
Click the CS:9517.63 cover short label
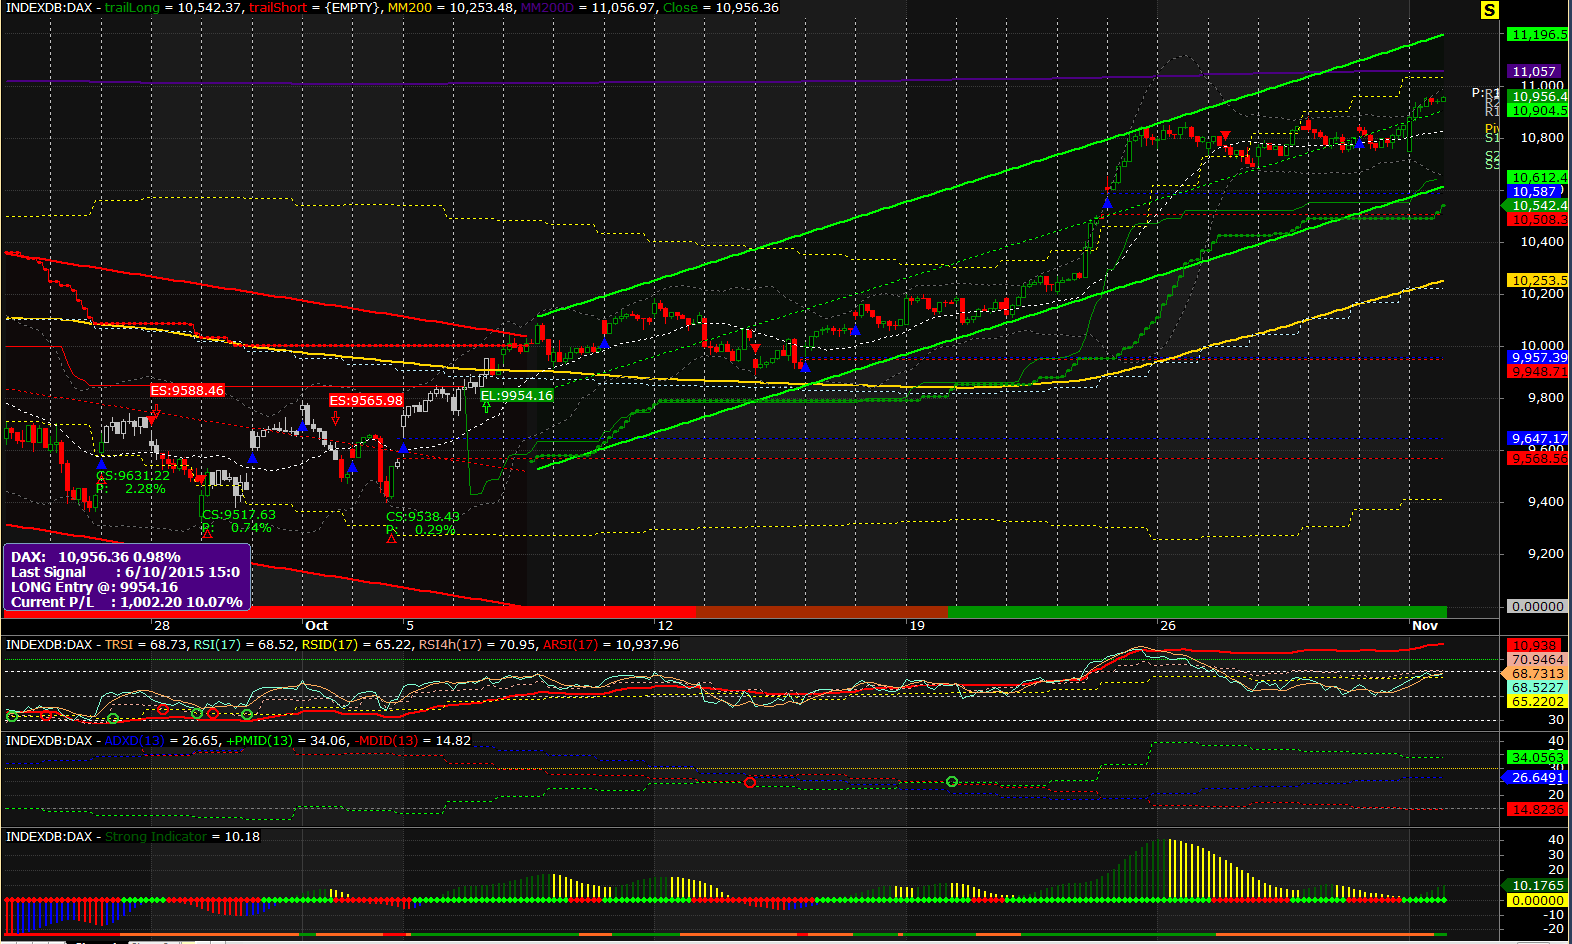238,515
